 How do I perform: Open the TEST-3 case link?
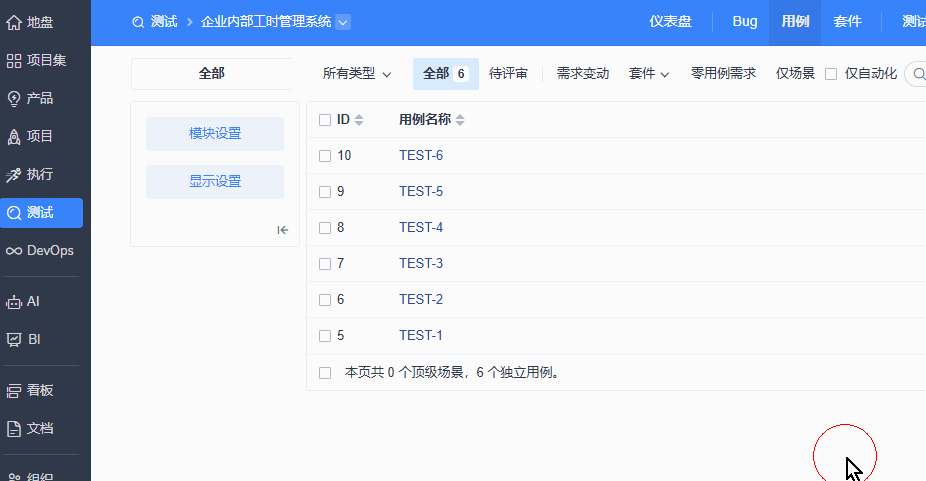click(x=420, y=264)
